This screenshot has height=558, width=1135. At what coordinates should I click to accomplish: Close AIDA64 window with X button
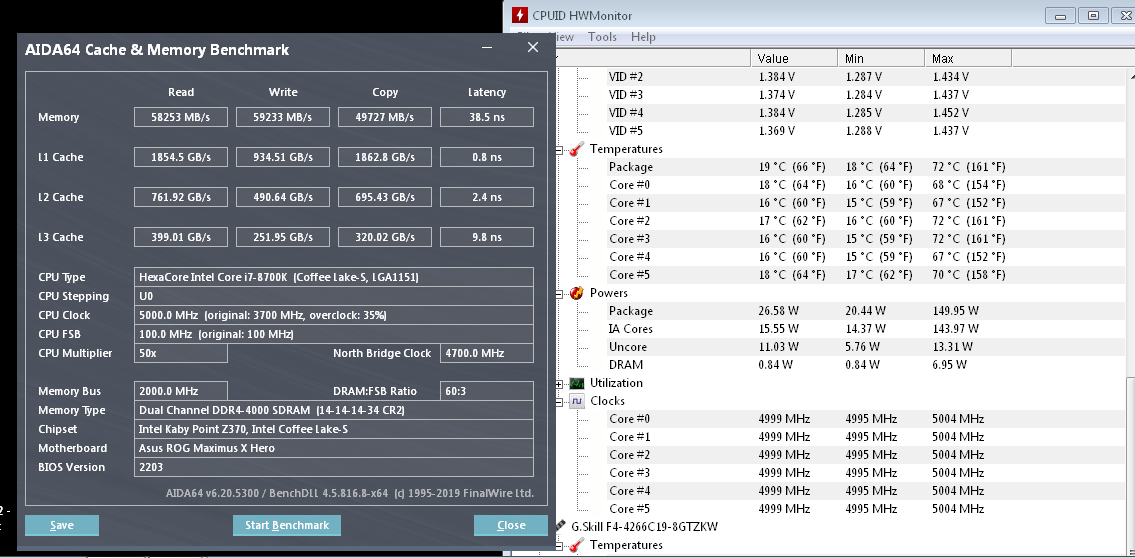(533, 48)
